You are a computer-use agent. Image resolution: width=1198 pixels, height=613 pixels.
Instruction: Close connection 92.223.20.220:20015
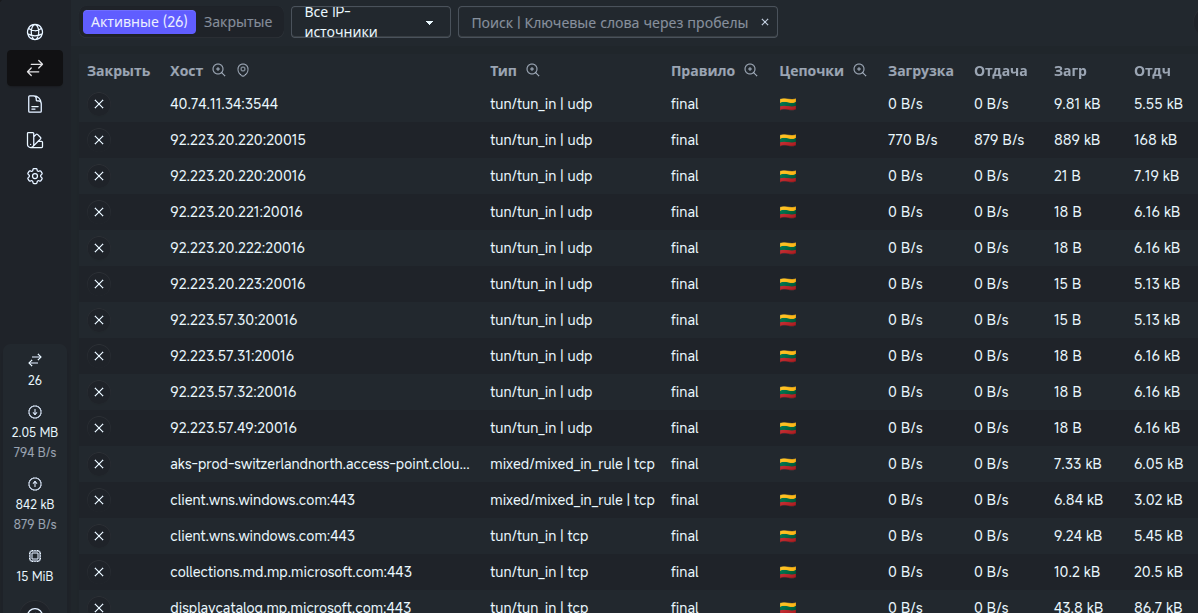[x=99, y=140]
